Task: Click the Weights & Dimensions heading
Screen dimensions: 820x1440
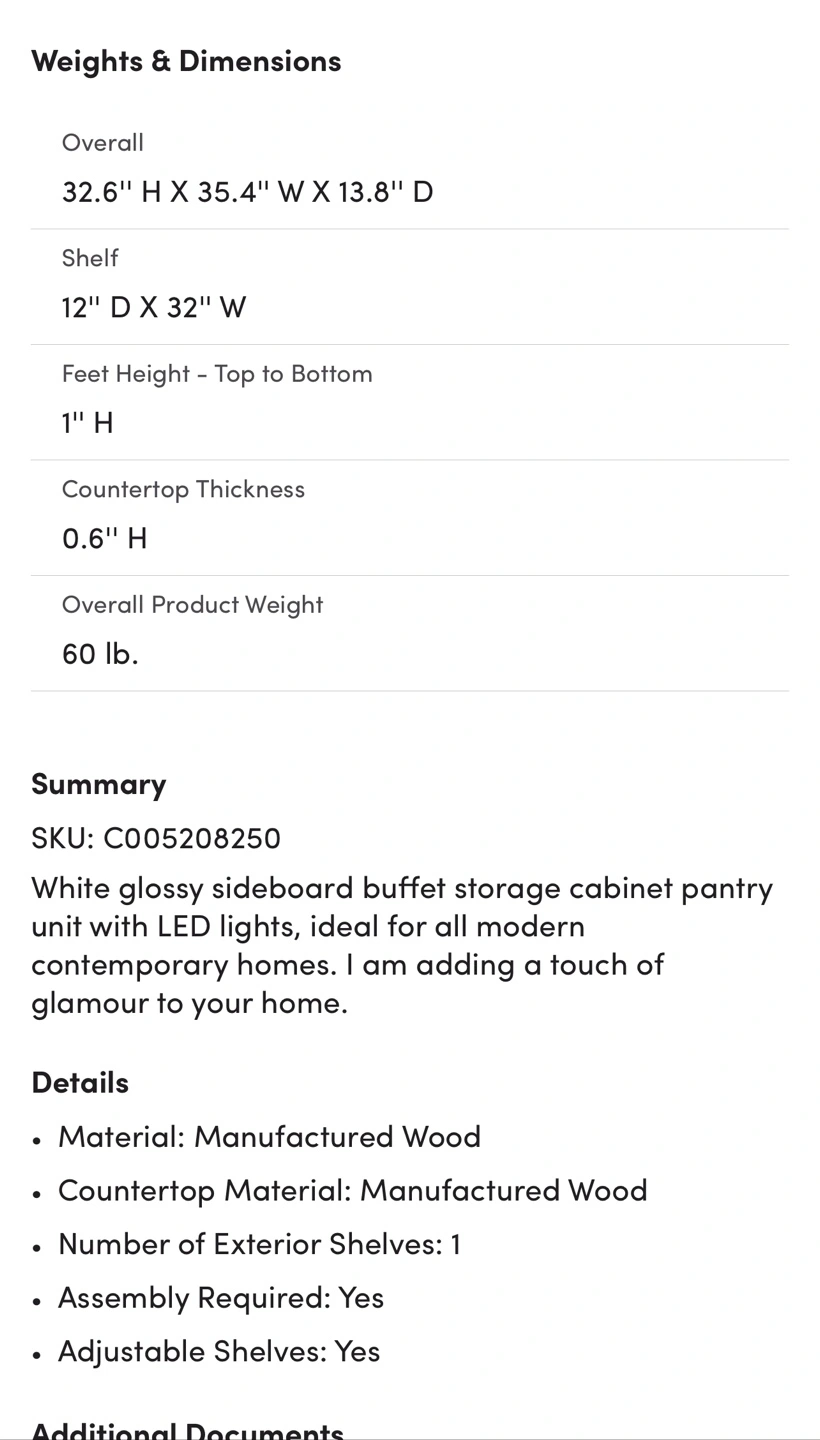Action: 186,61
